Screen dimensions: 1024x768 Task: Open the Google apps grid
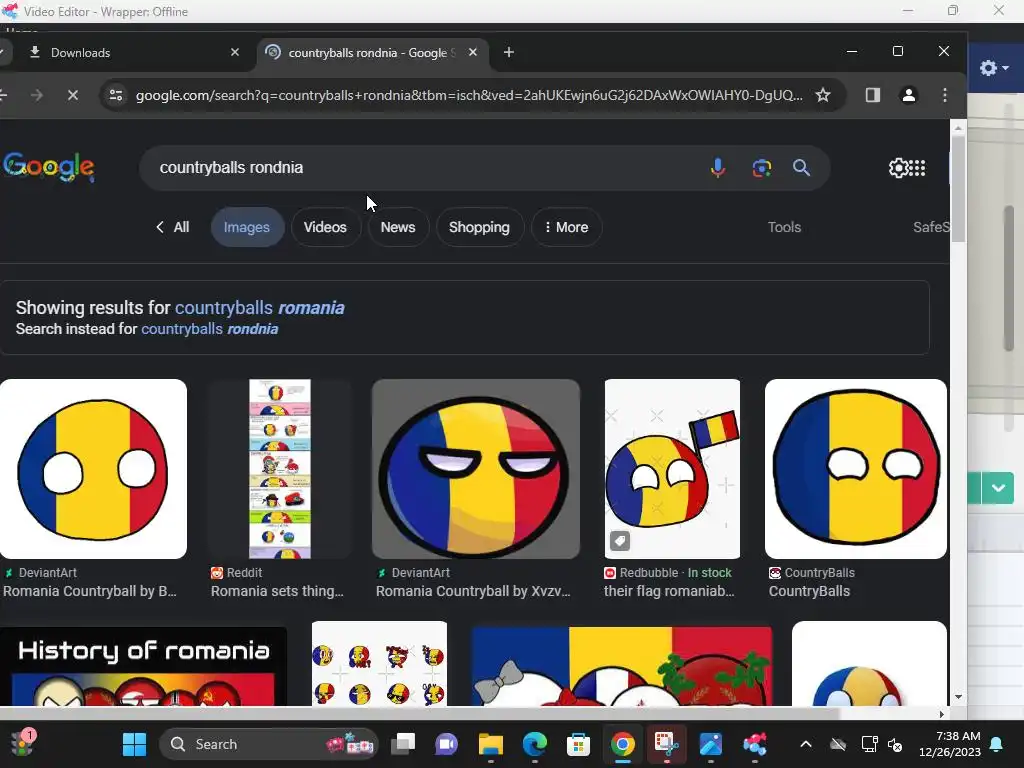click(x=918, y=168)
